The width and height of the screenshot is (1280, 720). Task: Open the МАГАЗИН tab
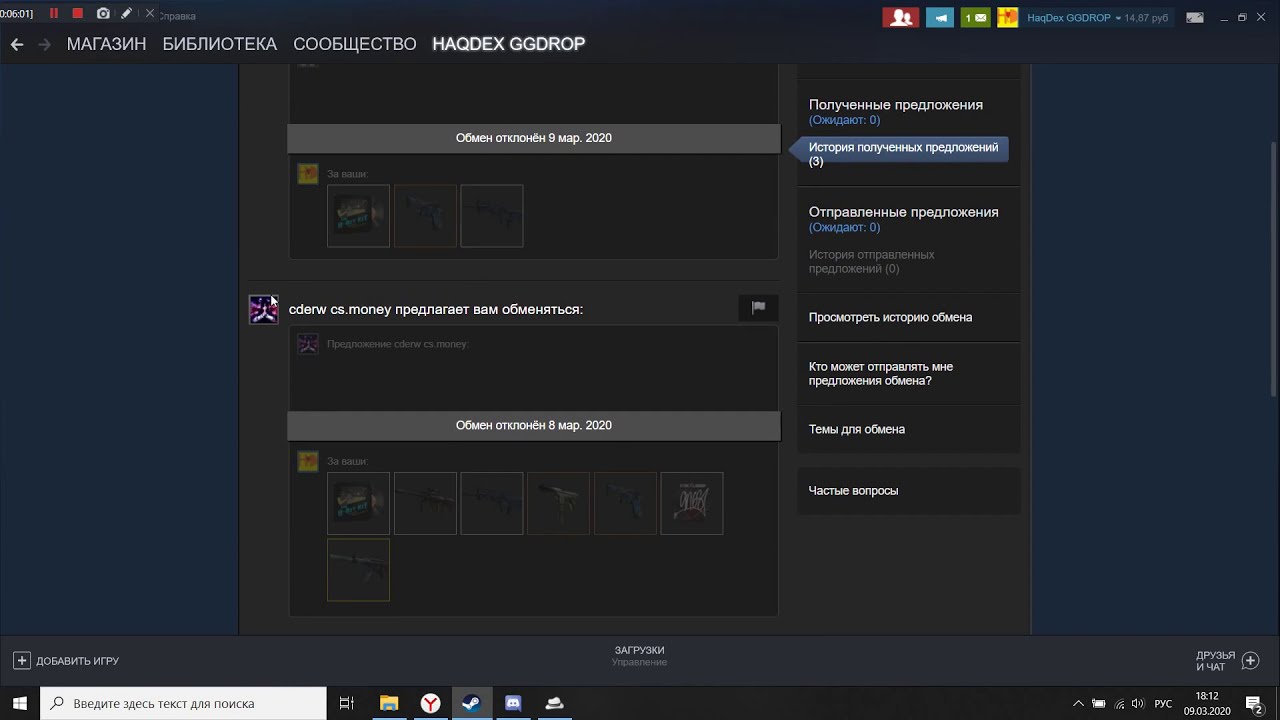click(106, 44)
